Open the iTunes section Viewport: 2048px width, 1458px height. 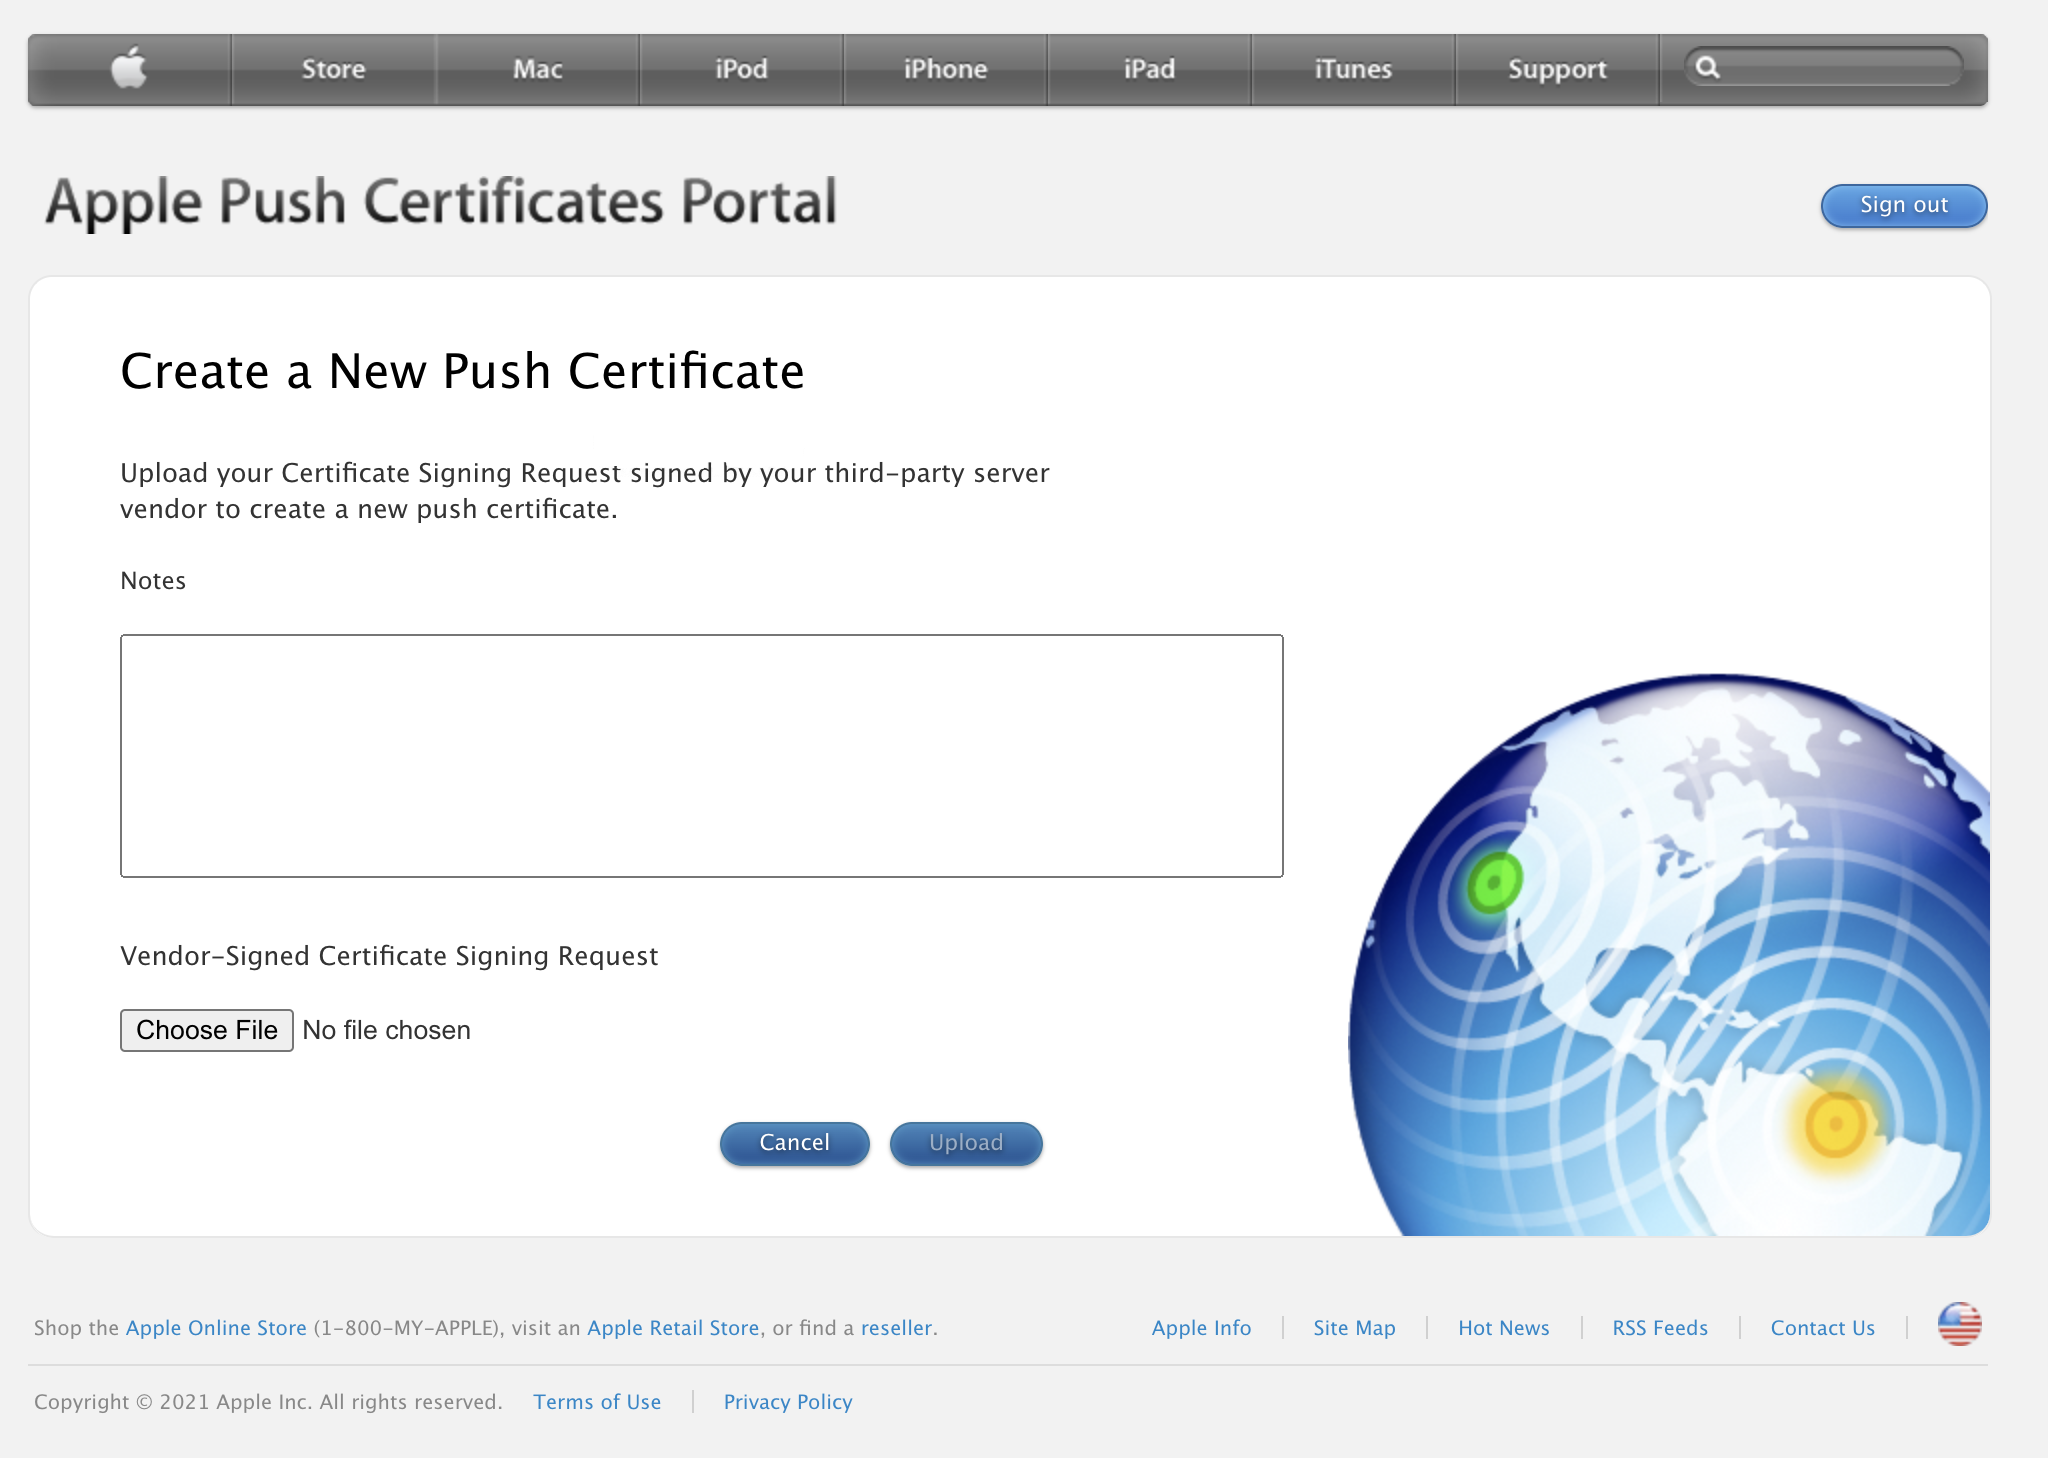point(1352,68)
